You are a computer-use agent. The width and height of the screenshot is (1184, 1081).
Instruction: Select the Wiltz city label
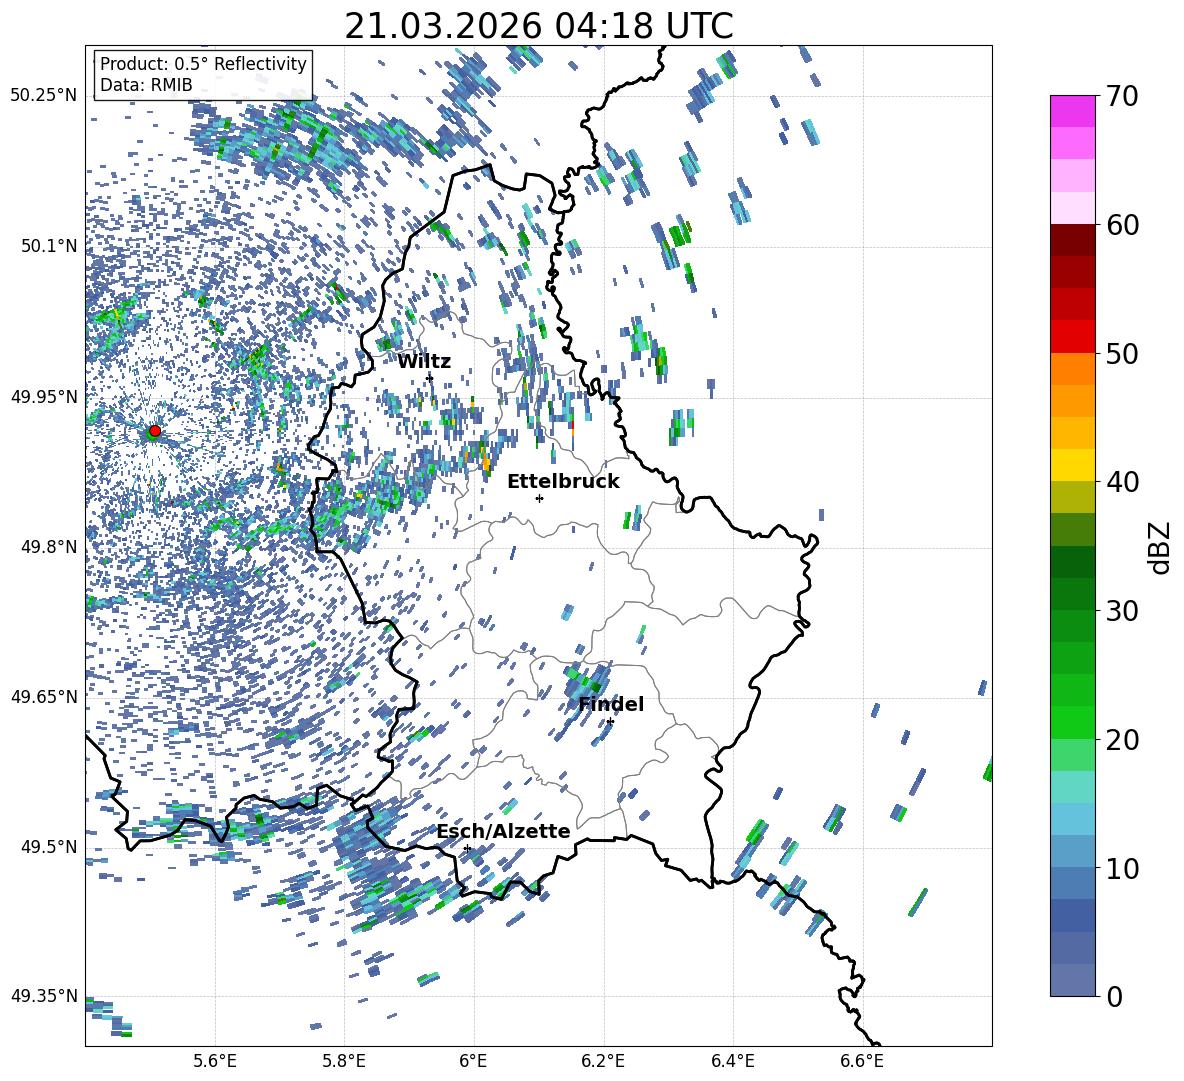pyautogui.click(x=424, y=361)
